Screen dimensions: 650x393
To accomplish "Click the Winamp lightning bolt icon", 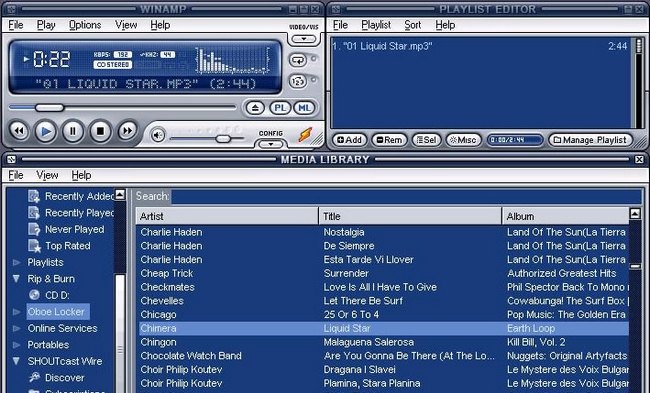I will click(x=306, y=135).
